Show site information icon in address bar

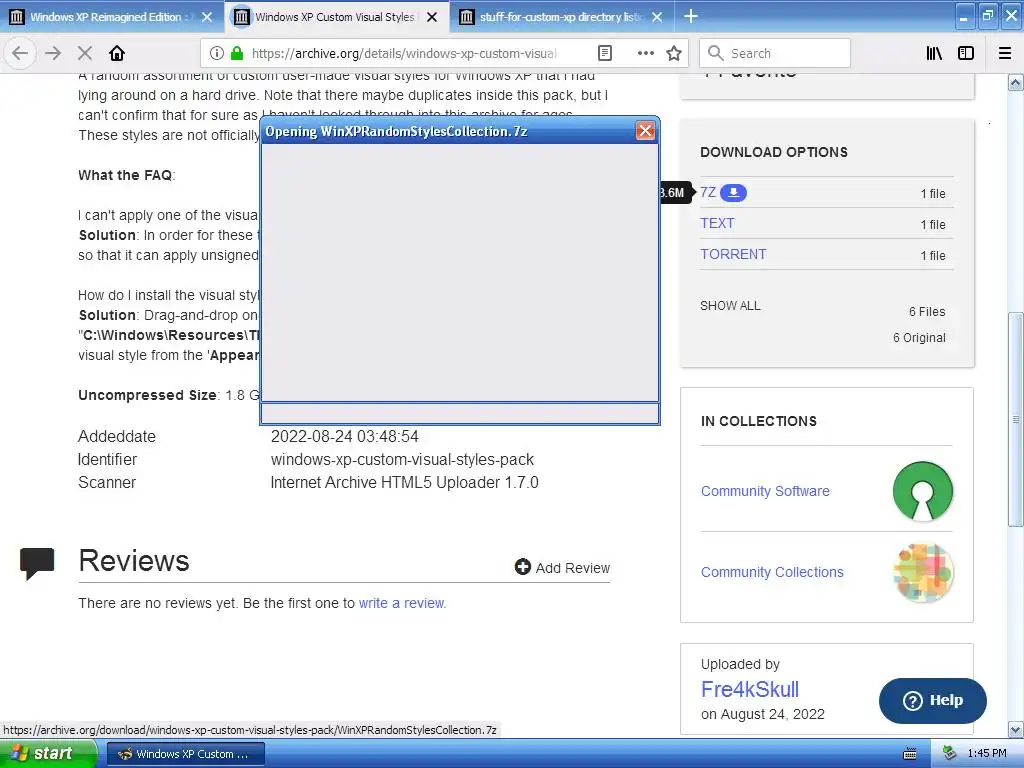click(217, 54)
